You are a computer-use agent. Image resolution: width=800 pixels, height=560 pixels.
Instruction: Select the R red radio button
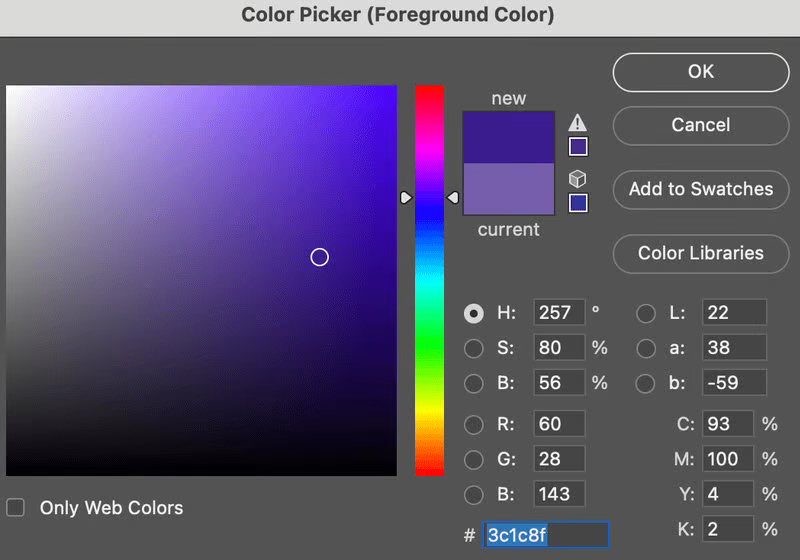474,424
